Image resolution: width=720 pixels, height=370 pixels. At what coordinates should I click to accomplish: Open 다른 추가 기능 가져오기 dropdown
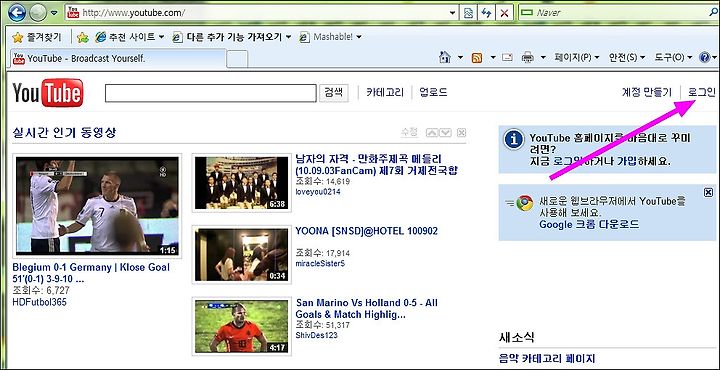[x=232, y=37]
